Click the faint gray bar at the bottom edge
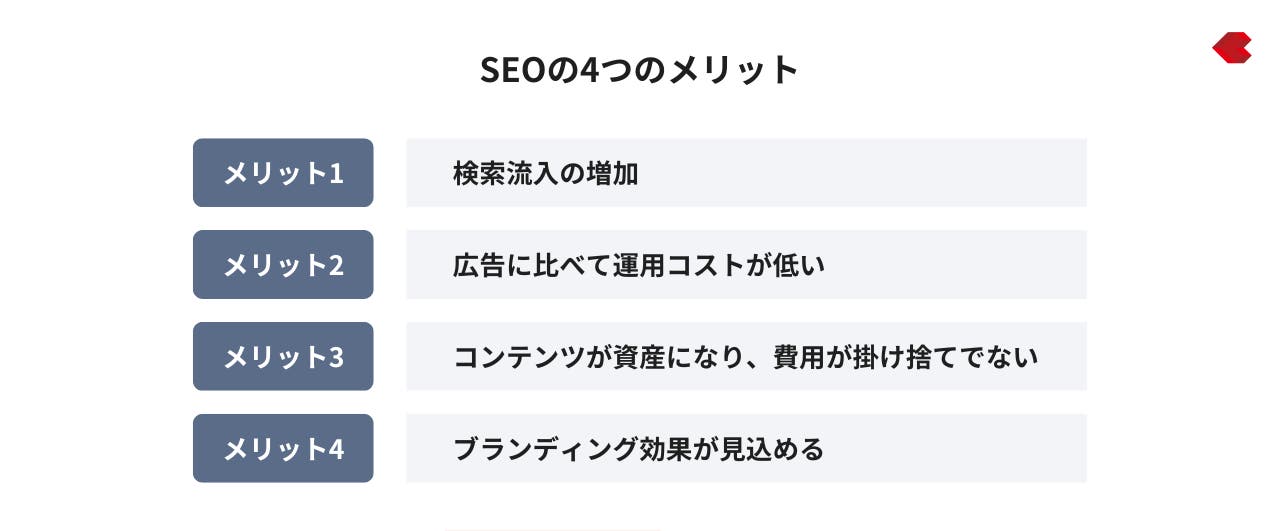The width and height of the screenshot is (1280, 531). pyautogui.click(x=553, y=529)
